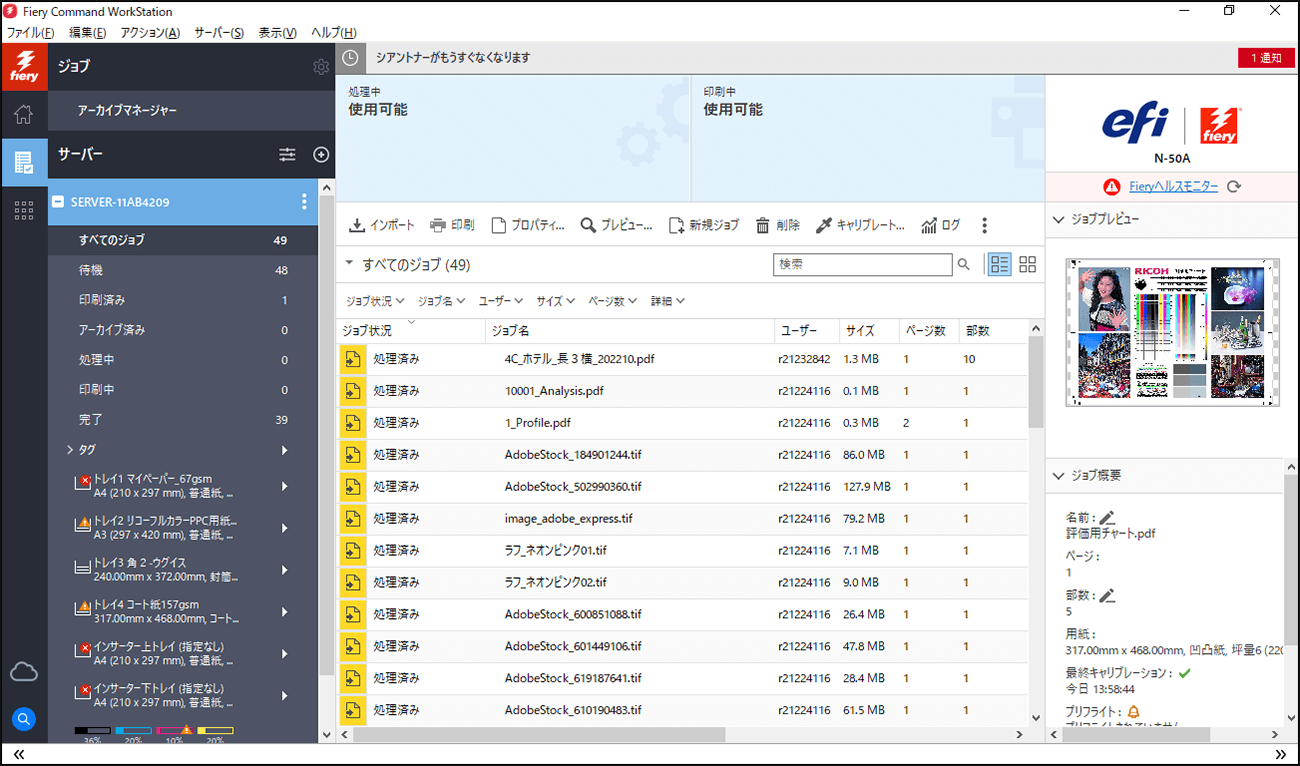Click the Calibrate eyedropper icon
The width and height of the screenshot is (1300, 766).
824,226
